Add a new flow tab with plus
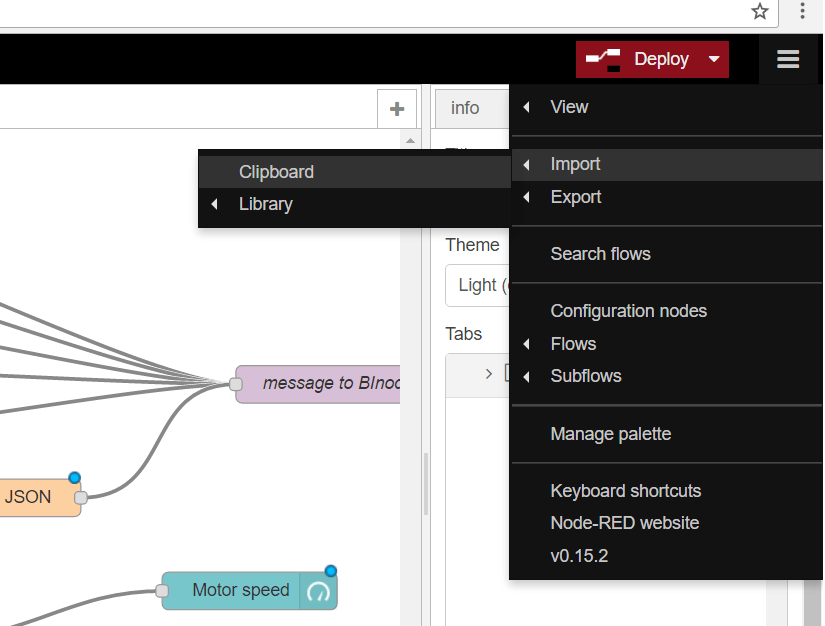The width and height of the screenshot is (825, 626). [x=397, y=109]
